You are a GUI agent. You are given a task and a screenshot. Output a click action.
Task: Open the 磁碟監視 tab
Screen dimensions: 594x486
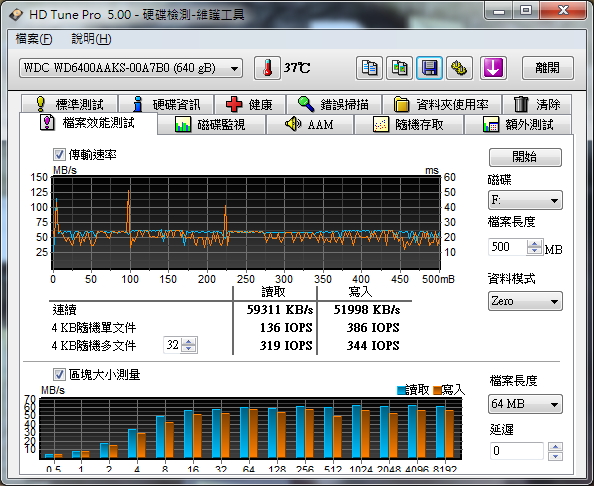click(x=211, y=125)
